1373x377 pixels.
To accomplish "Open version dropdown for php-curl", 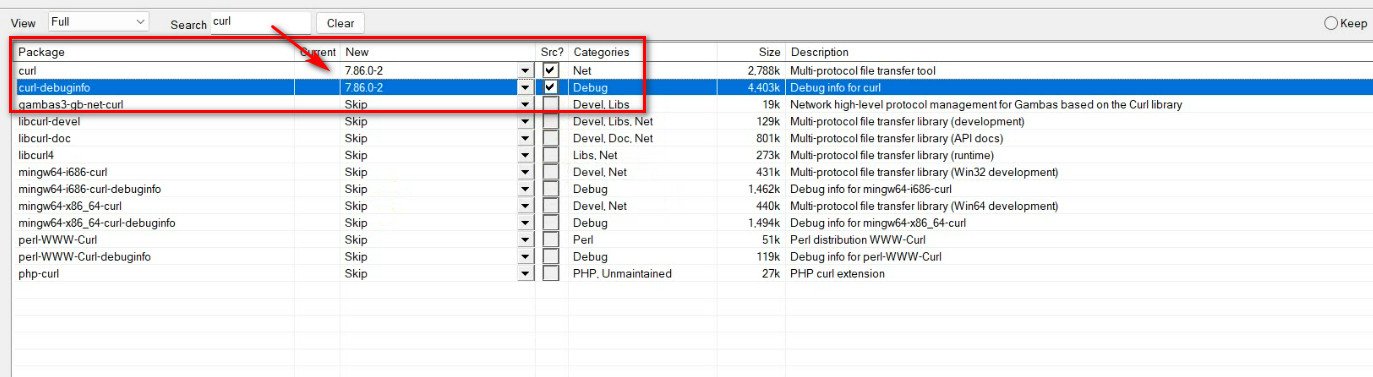I will pyautogui.click(x=525, y=275).
